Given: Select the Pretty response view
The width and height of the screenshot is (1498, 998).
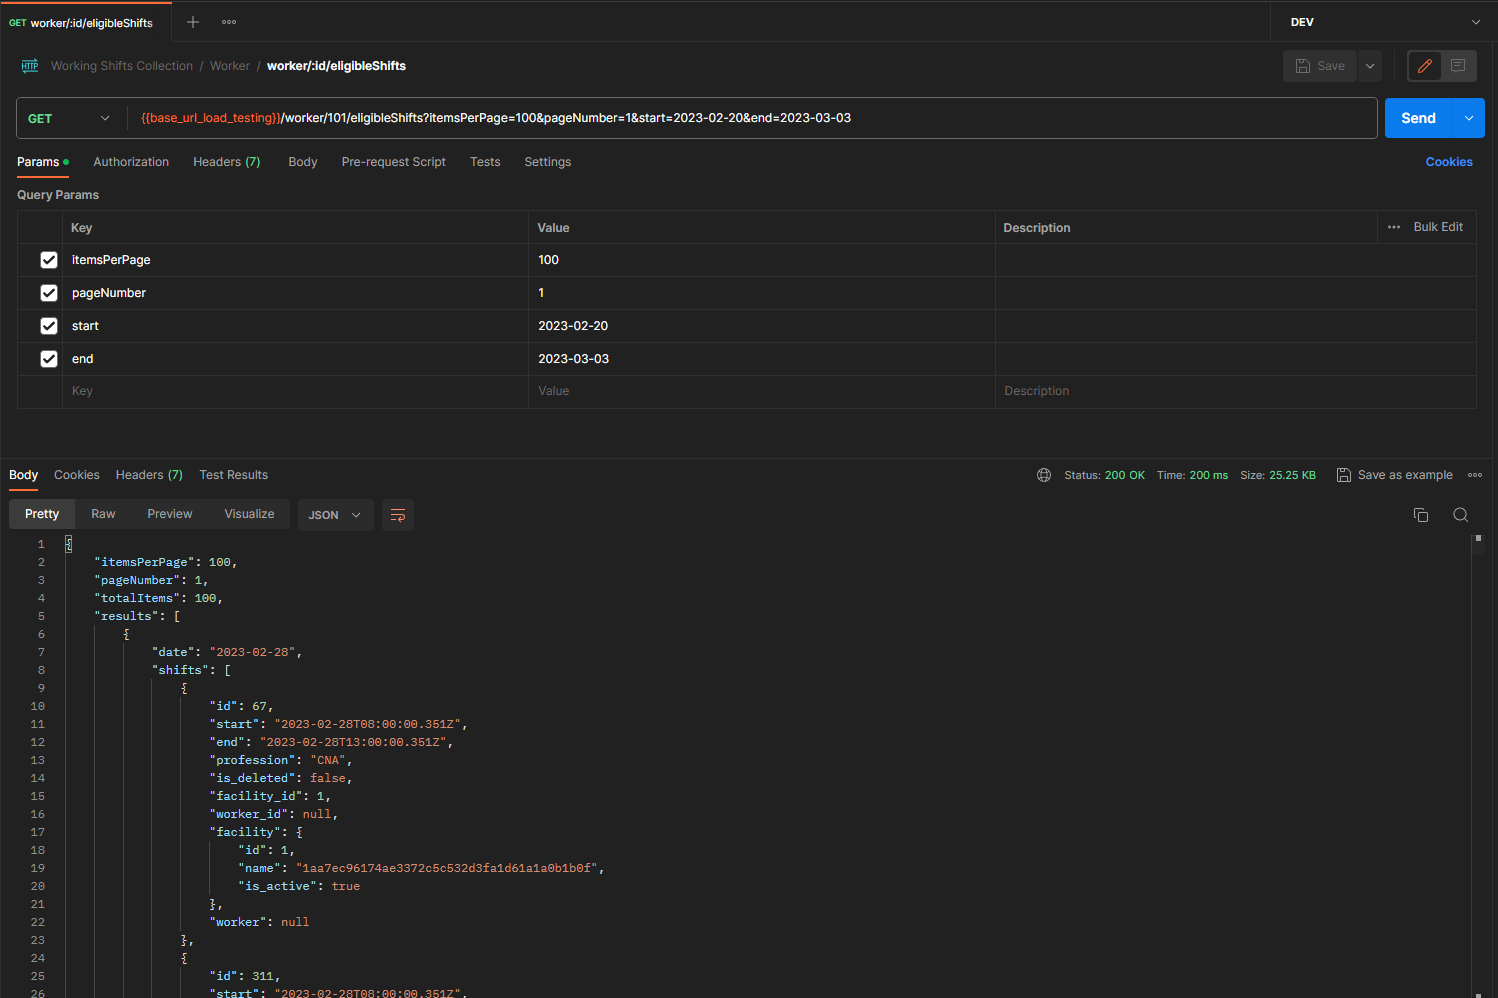Looking at the screenshot, I should (42, 514).
